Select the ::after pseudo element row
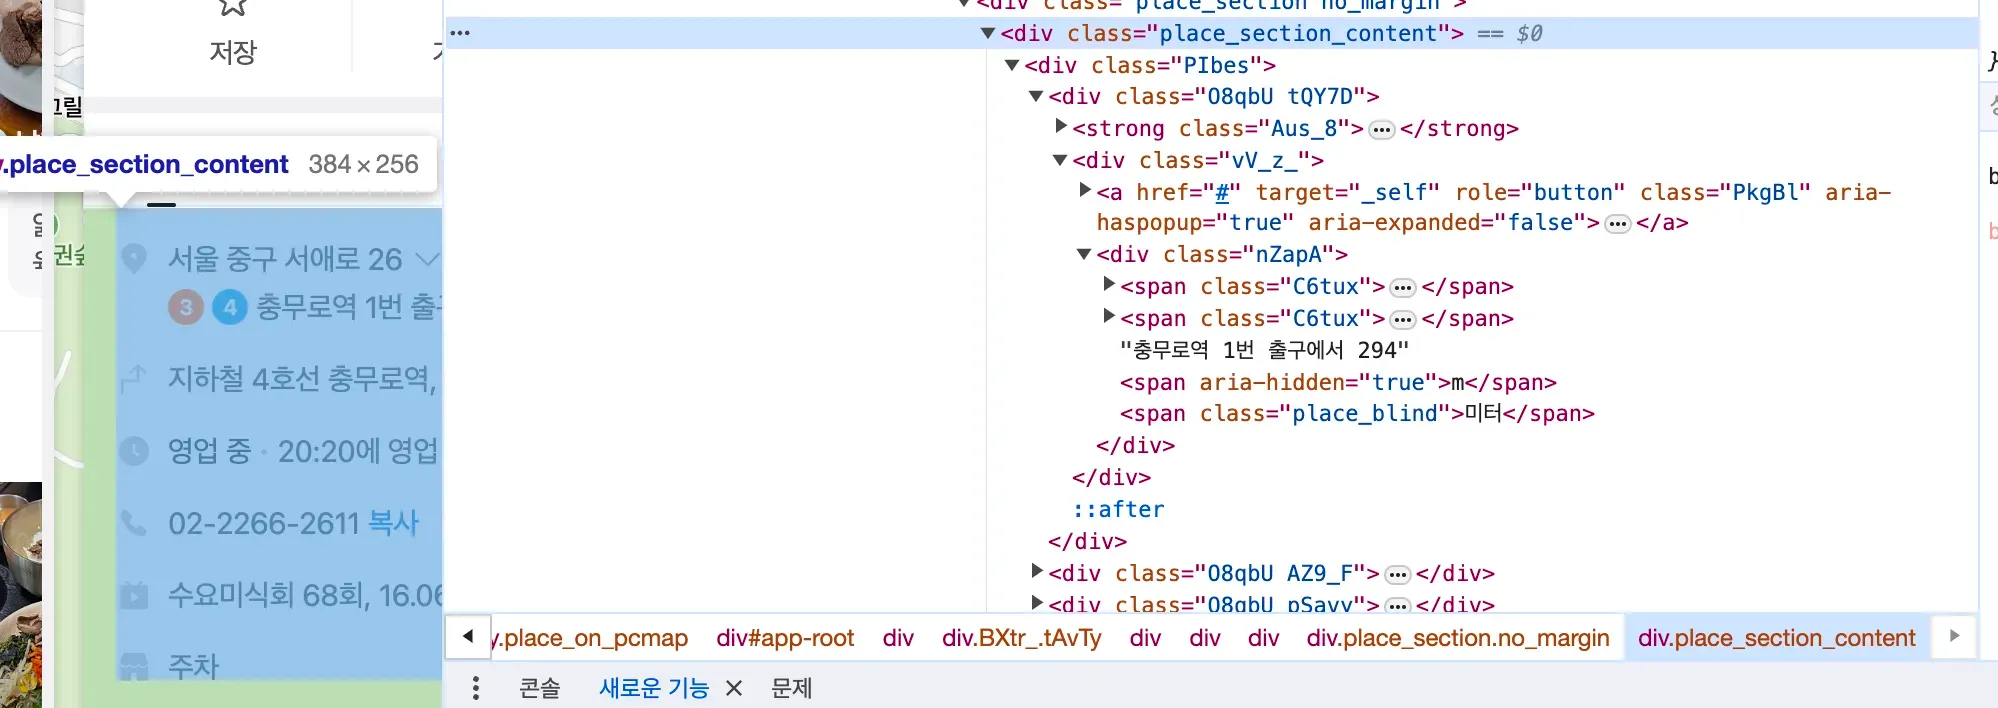Viewport: 1998px width, 708px height. point(1118,509)
